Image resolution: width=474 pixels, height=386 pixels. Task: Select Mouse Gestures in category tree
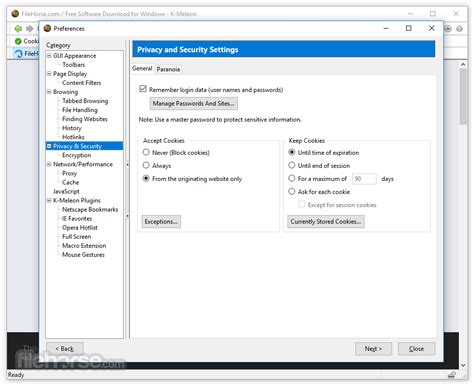tap(83, 255)
